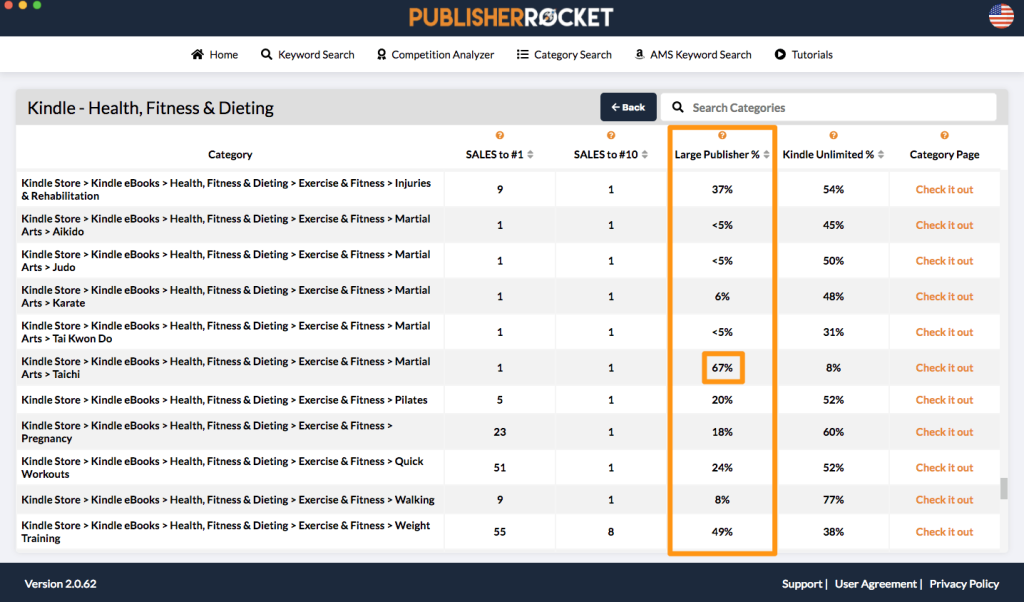1024x602 pixels.
Task: Select the Pilates category text
Action: (x=225, y=400)
